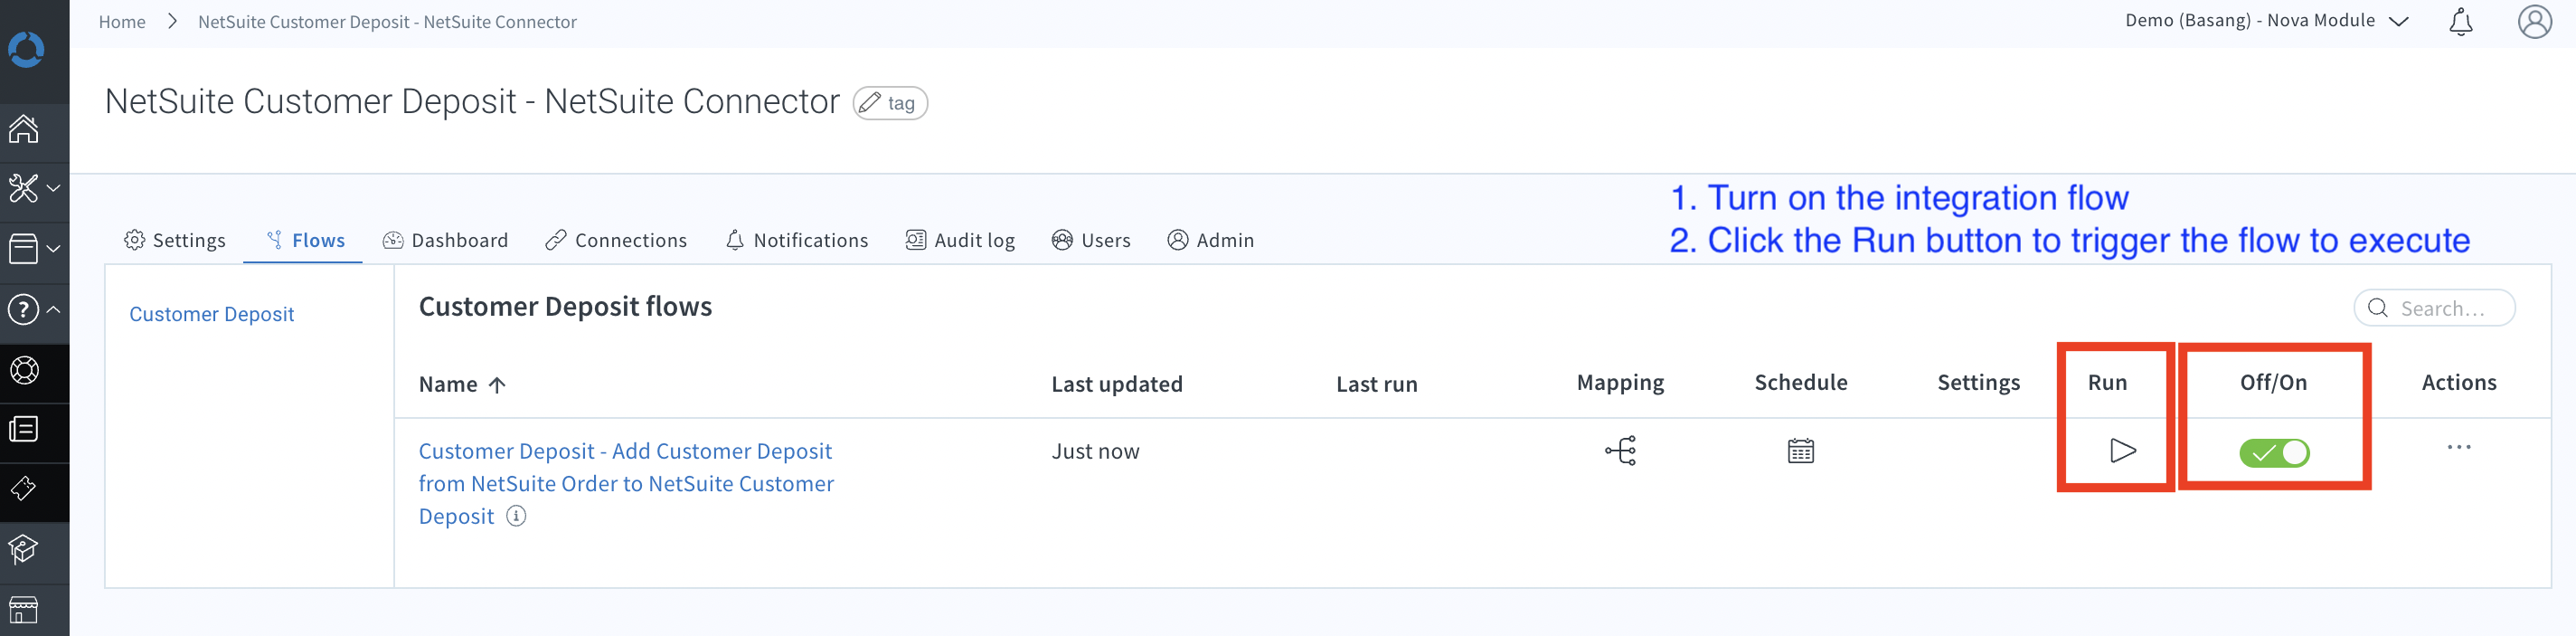Click the sort arrow beside the Name column
Image resolution: width=2576 pixels, height=636 pixels.
pyautogui.click(x=497, y=385)
